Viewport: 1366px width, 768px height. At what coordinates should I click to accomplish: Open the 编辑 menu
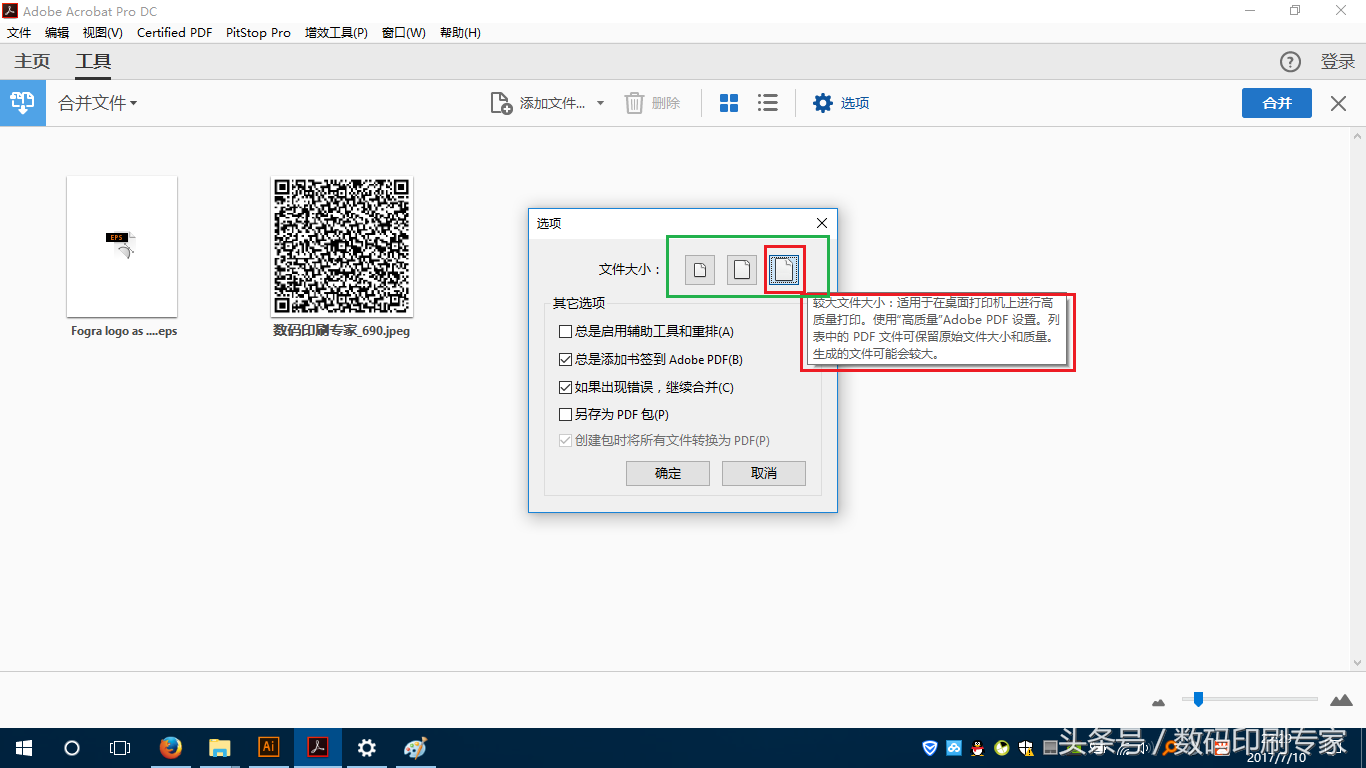coord(57,33)
